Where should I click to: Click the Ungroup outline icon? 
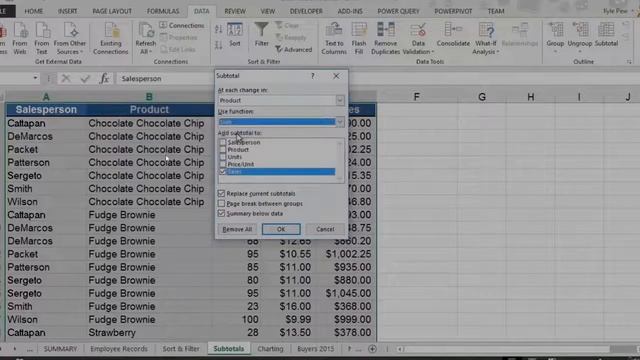pyautogui.click(x=580, y=35)
